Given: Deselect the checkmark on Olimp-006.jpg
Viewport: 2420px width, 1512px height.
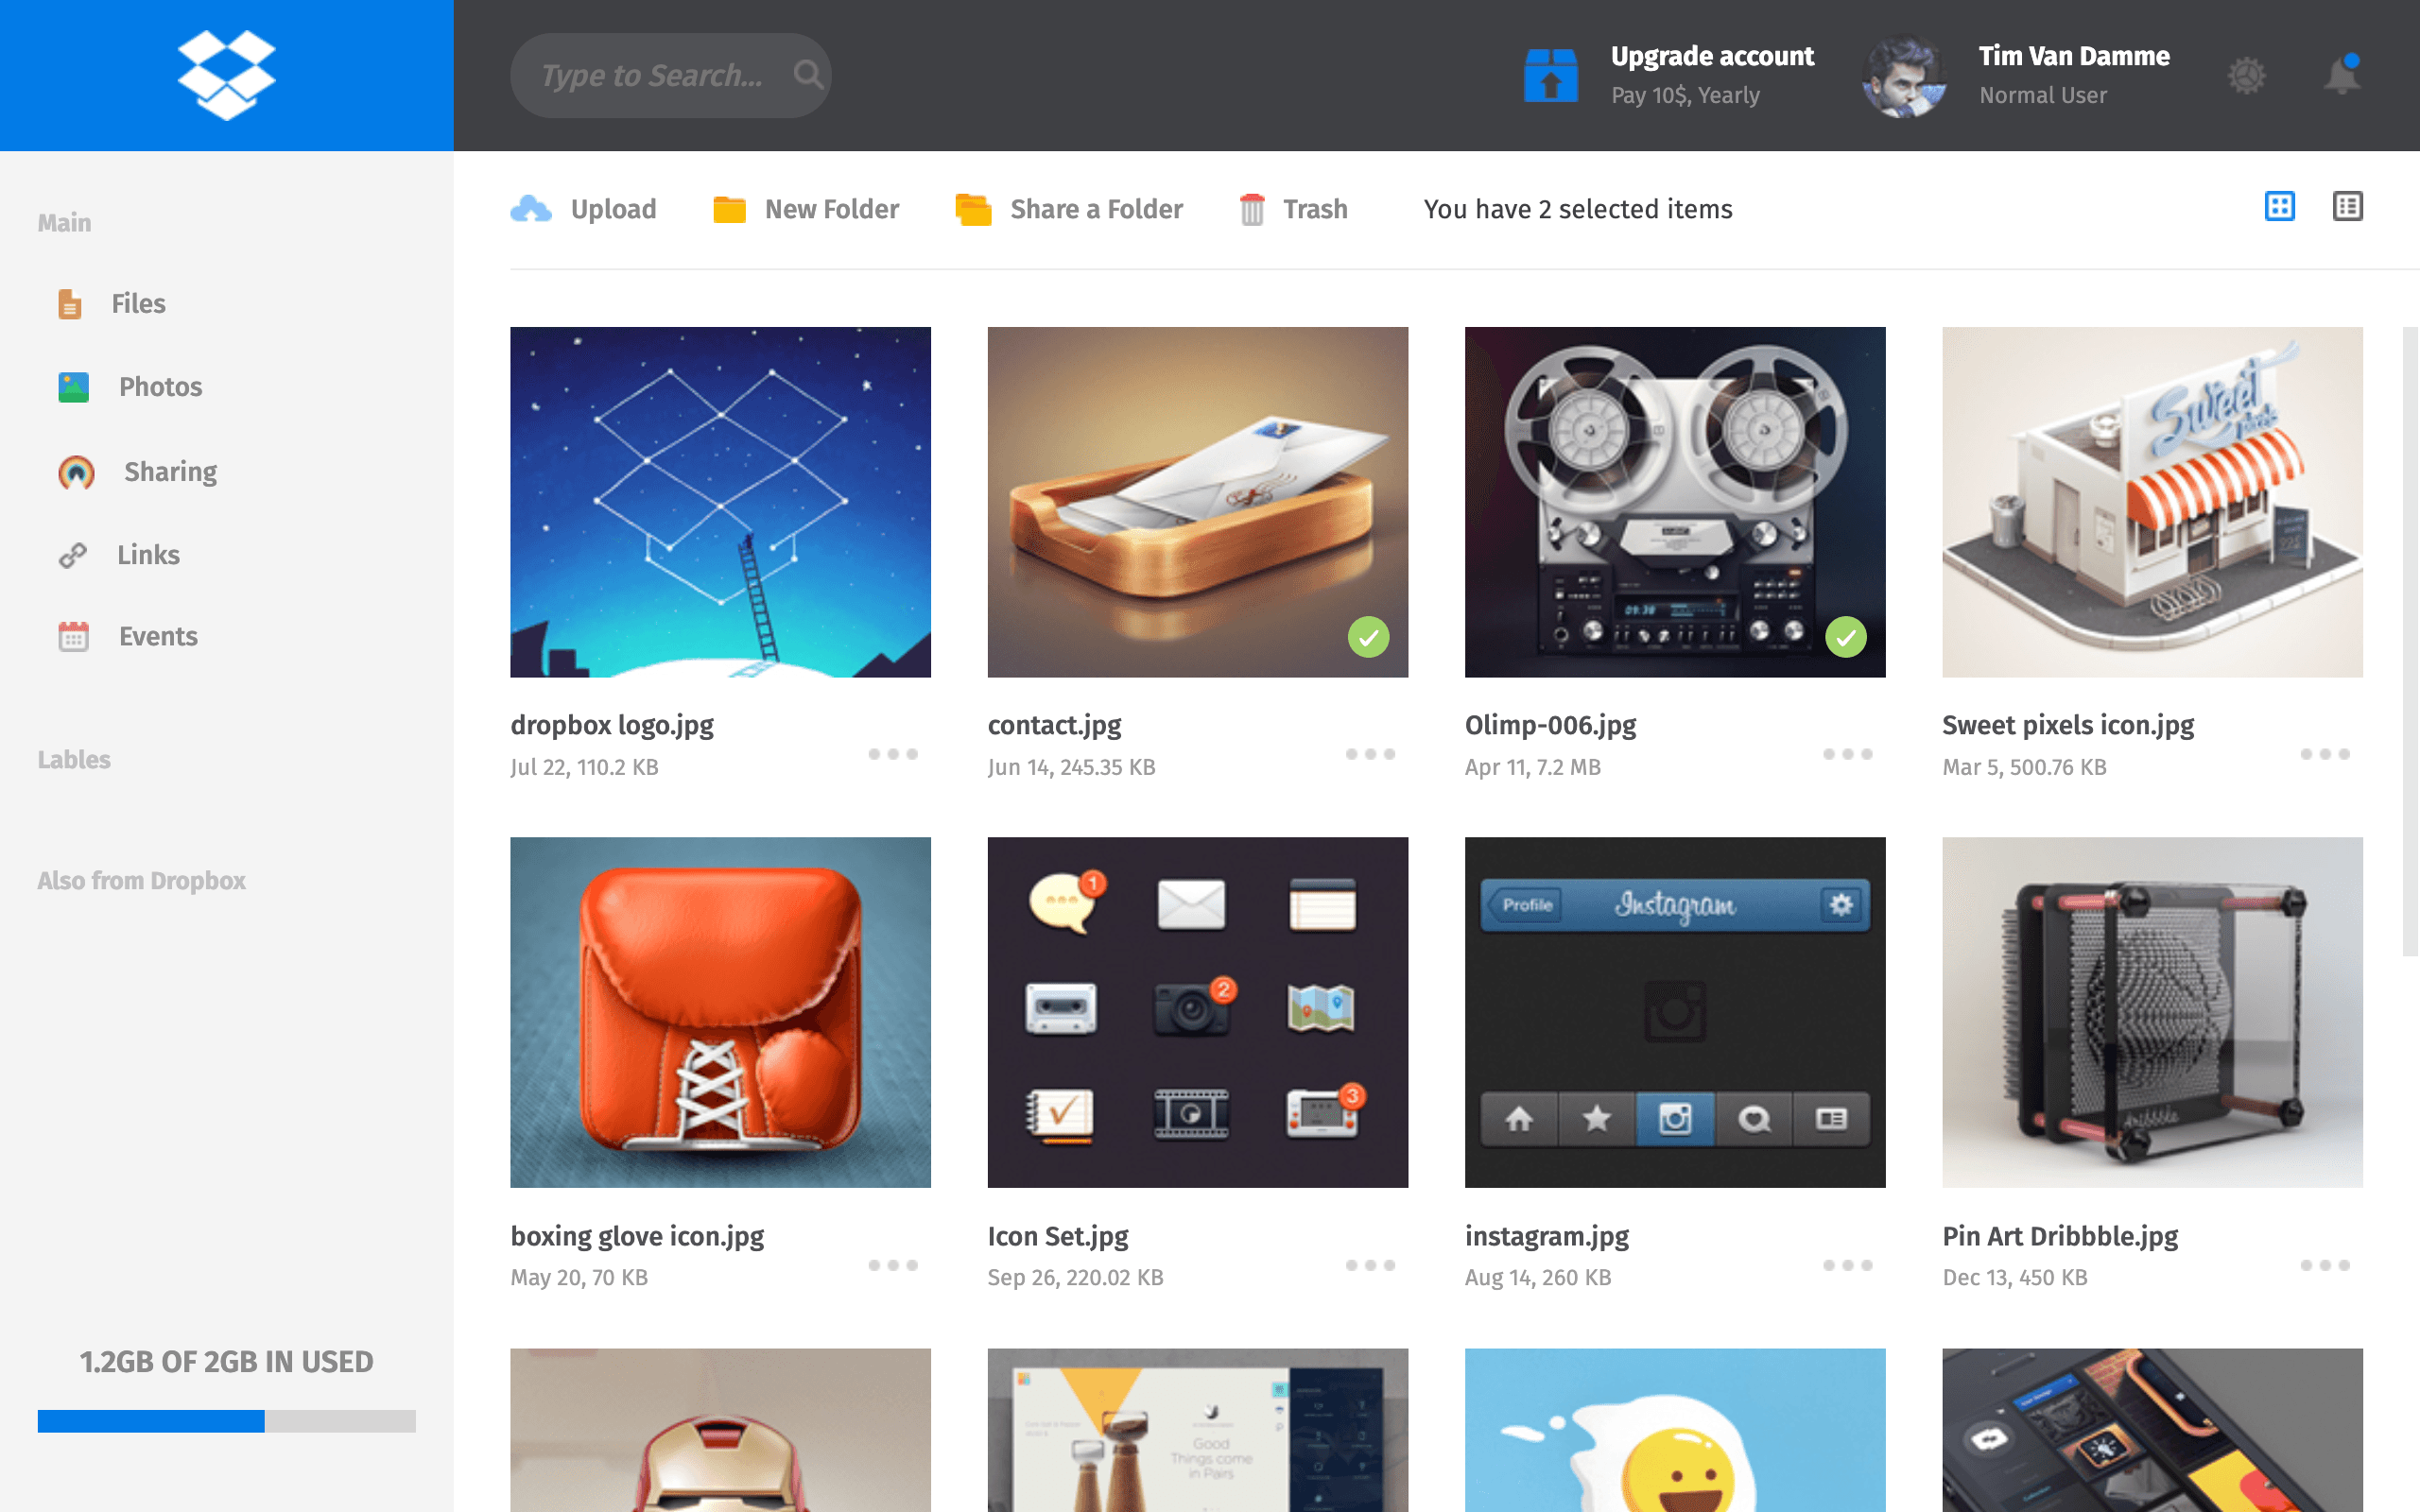Looking at the screenshot, I should coord(1845,637).
